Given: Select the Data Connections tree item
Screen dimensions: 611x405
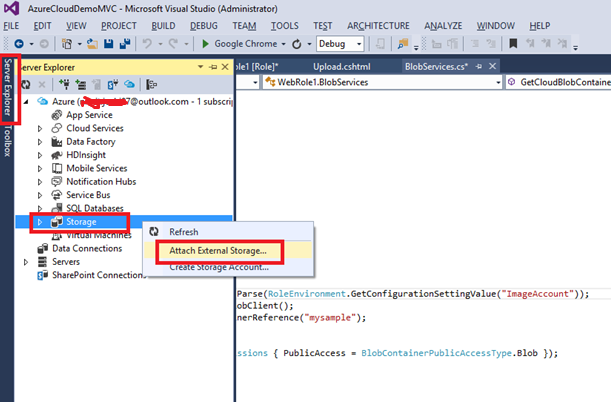Looking at the screenshot, I should pos(87,249).
